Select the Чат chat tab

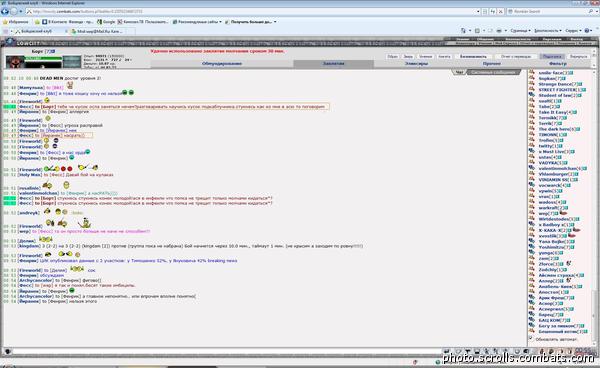pyautogui.click(x=459, y=72)
